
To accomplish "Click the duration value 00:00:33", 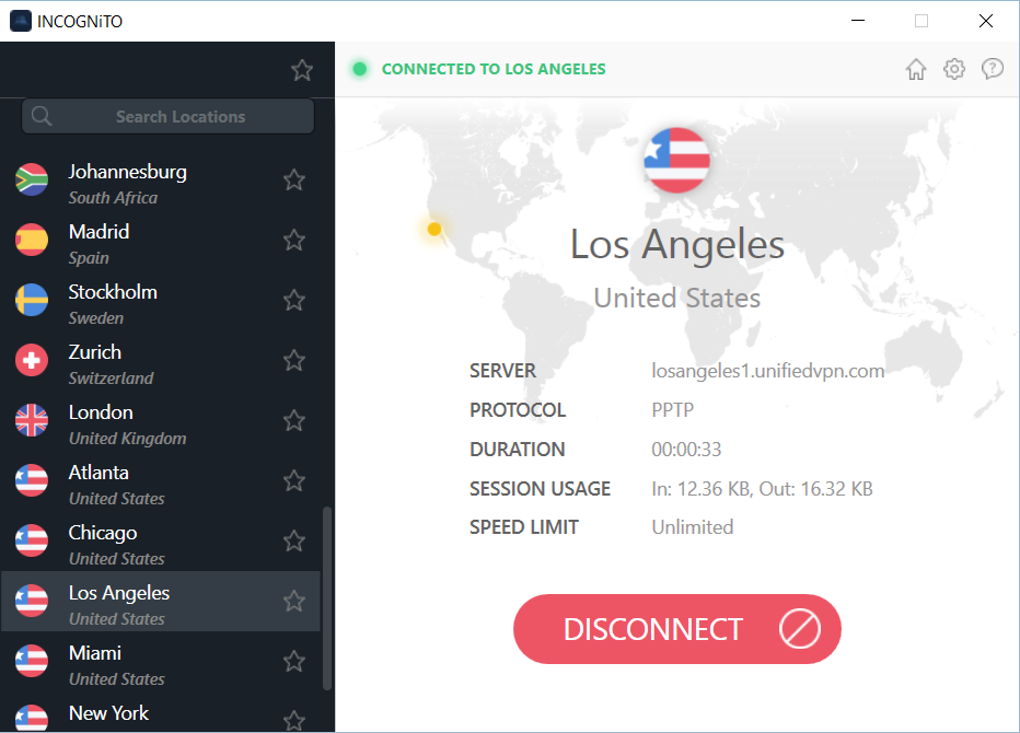I will 686,449.
